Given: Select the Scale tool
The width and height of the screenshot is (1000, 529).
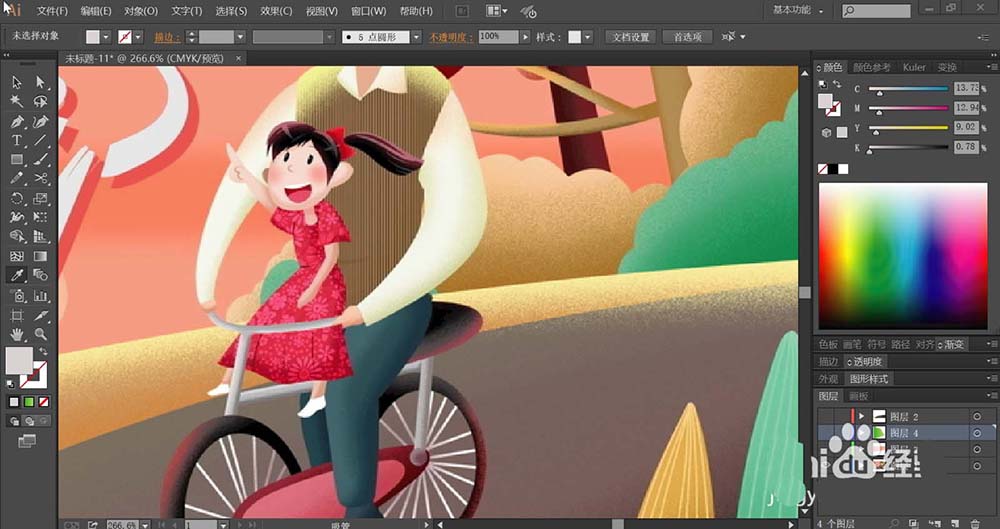Looking at the screenshot, I should point(41,198).
